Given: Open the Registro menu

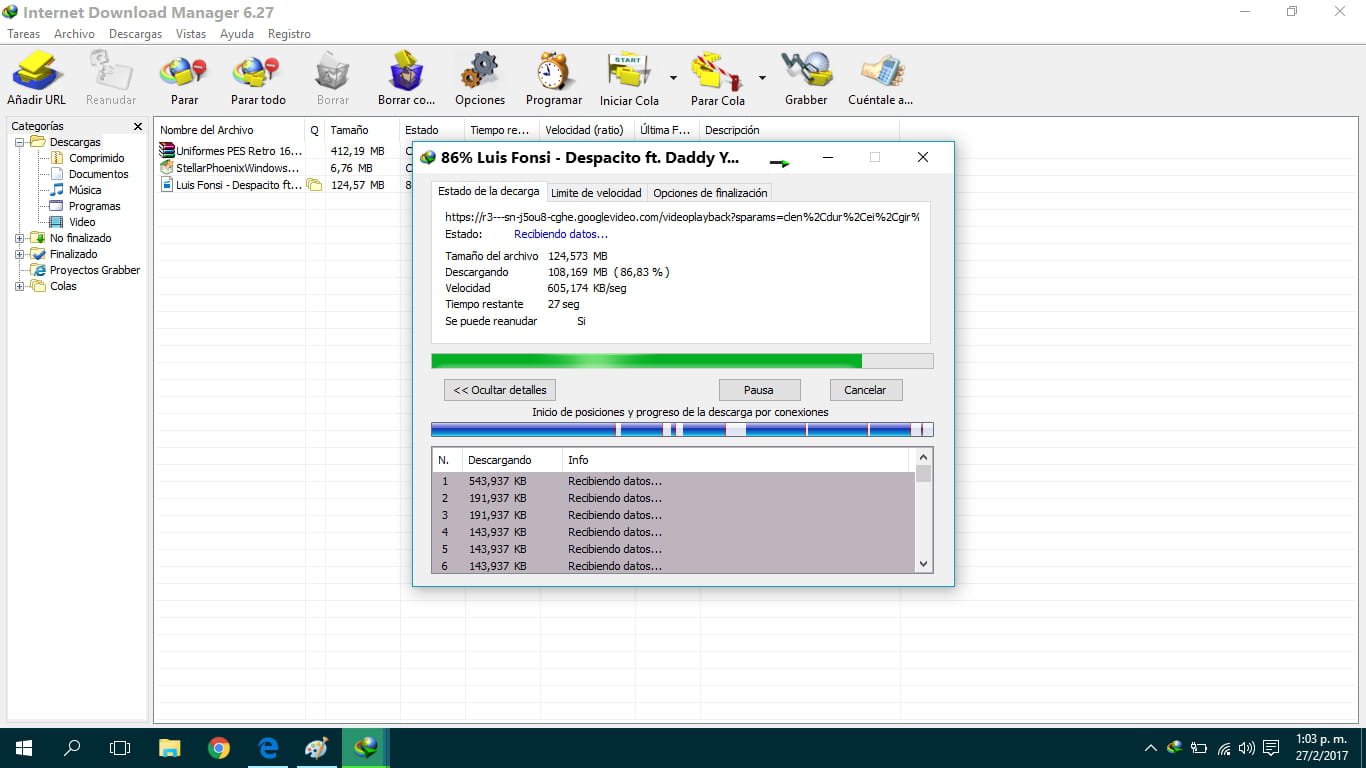Looking at the screenshot, I should (x=289, y=34).
